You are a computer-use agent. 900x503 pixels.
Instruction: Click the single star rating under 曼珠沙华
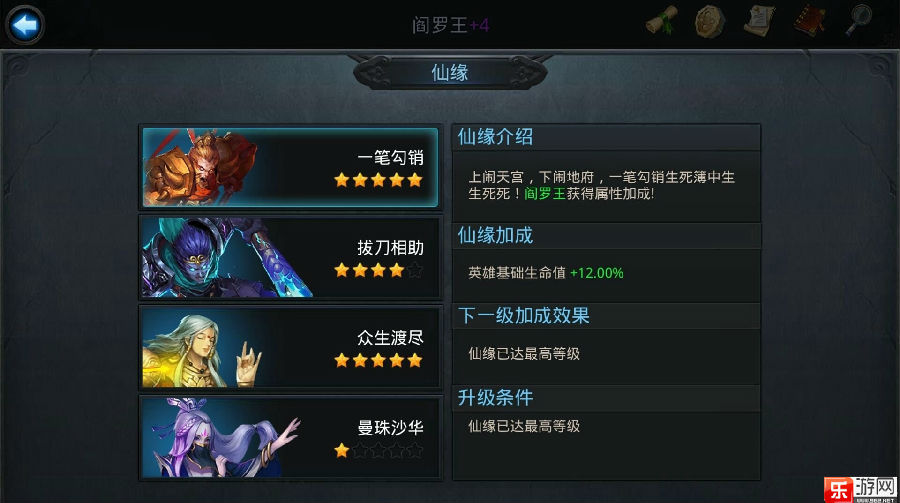(342, 450)
